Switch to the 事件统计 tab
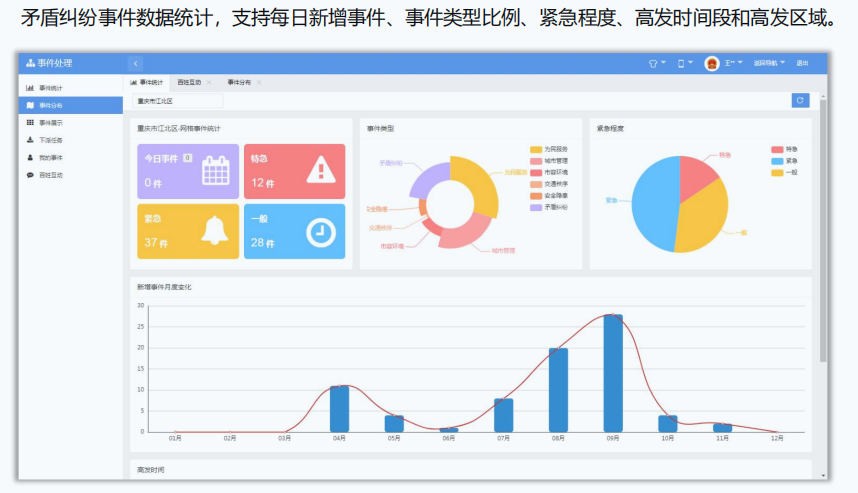The image size is (858, 493). click(x=147, y=82)
